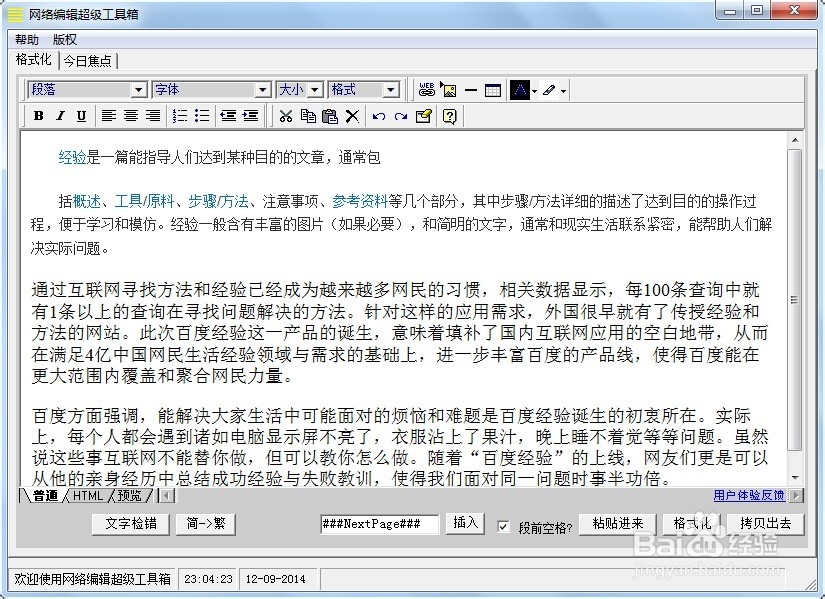Click the horizontal scroll right arrow
Screen dimensions: 825x599
click(797, 495)
